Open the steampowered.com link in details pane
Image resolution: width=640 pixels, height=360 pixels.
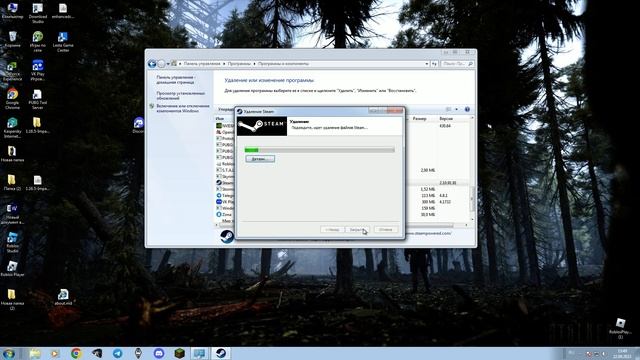coord(429,233)
